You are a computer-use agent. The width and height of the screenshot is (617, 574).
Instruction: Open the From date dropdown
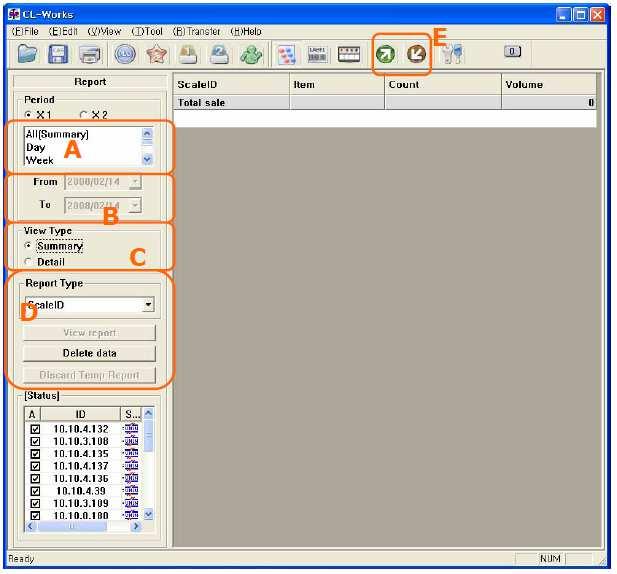pos(135,182)
